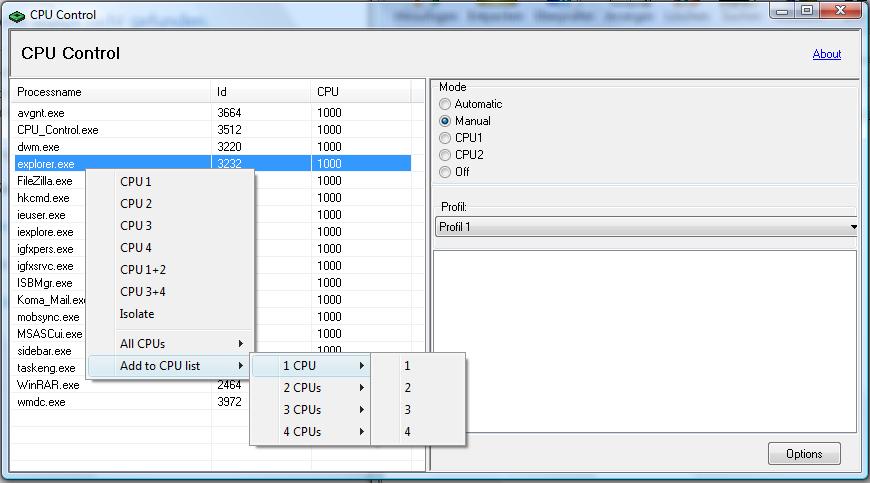
Task: Select the iexplore.exe process
Action: [45, 232]
